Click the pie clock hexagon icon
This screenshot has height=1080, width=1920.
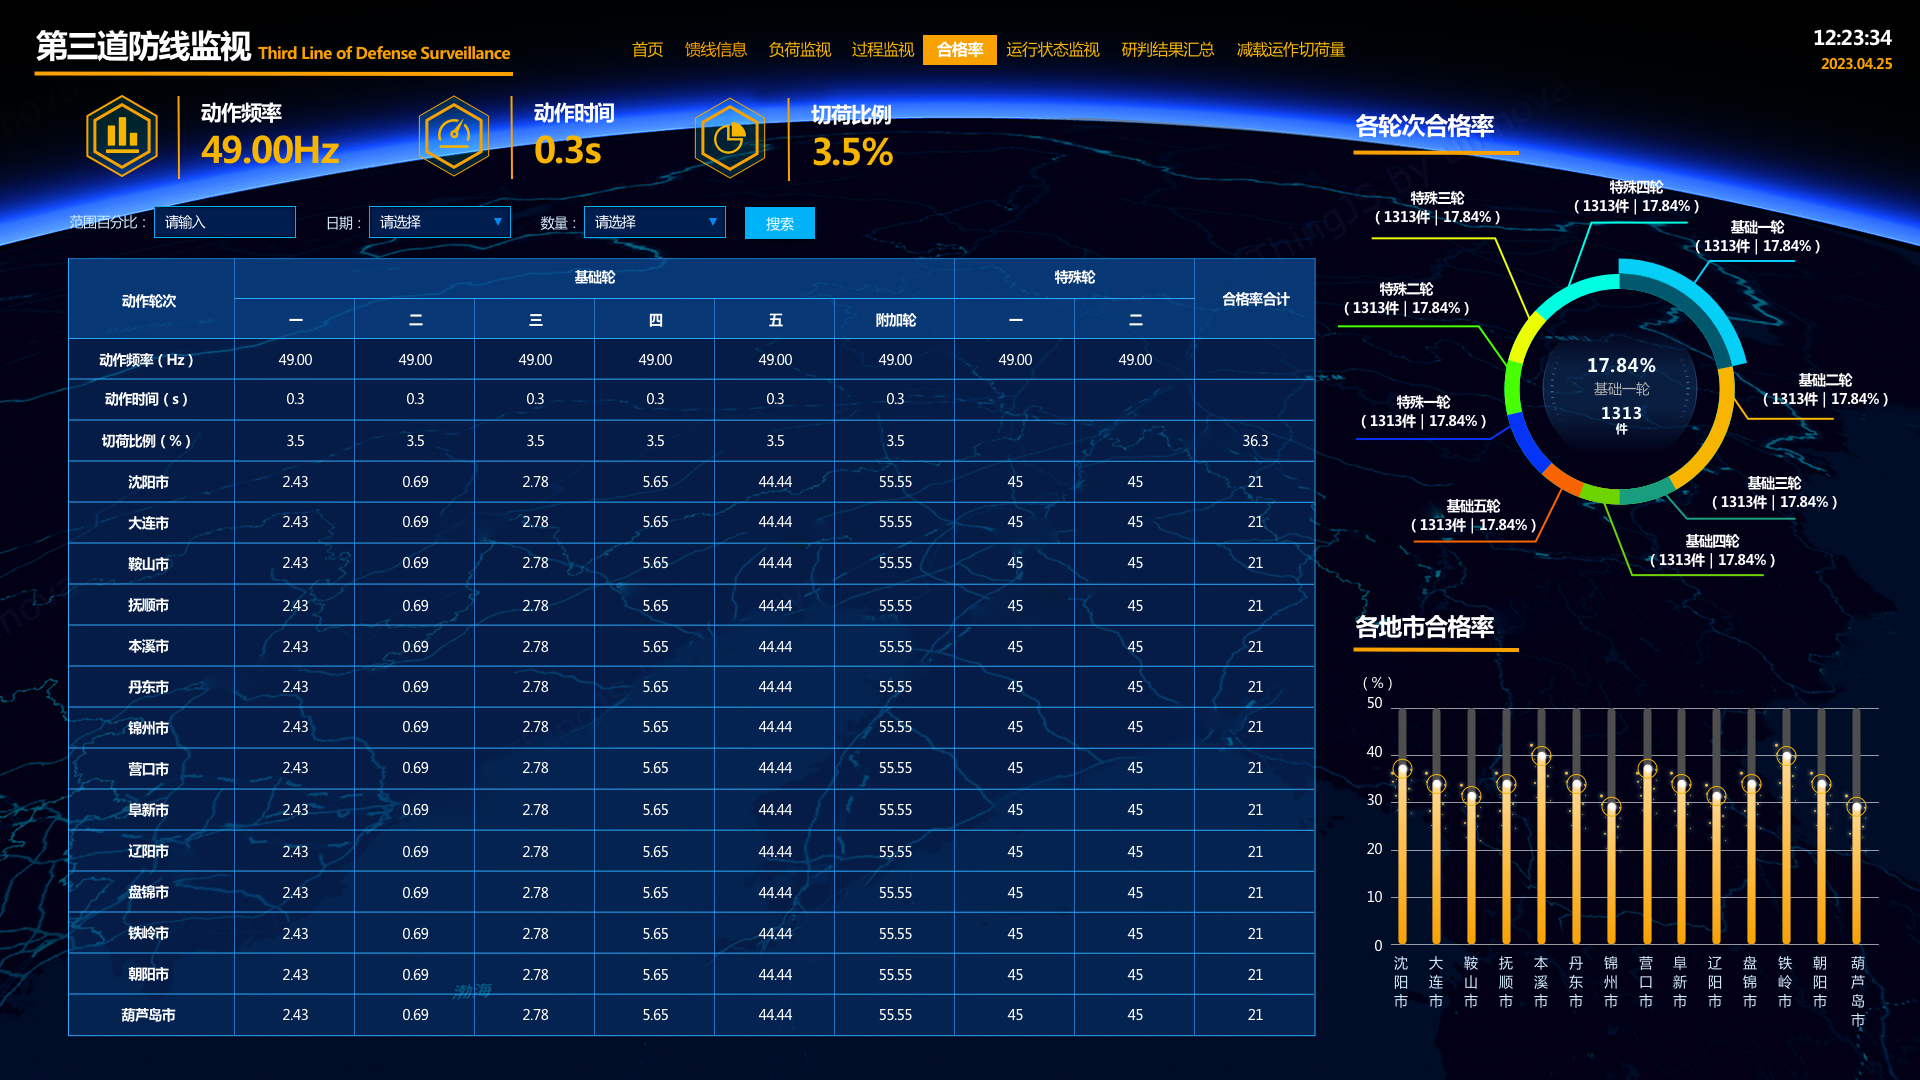click(x=730, y=138)
